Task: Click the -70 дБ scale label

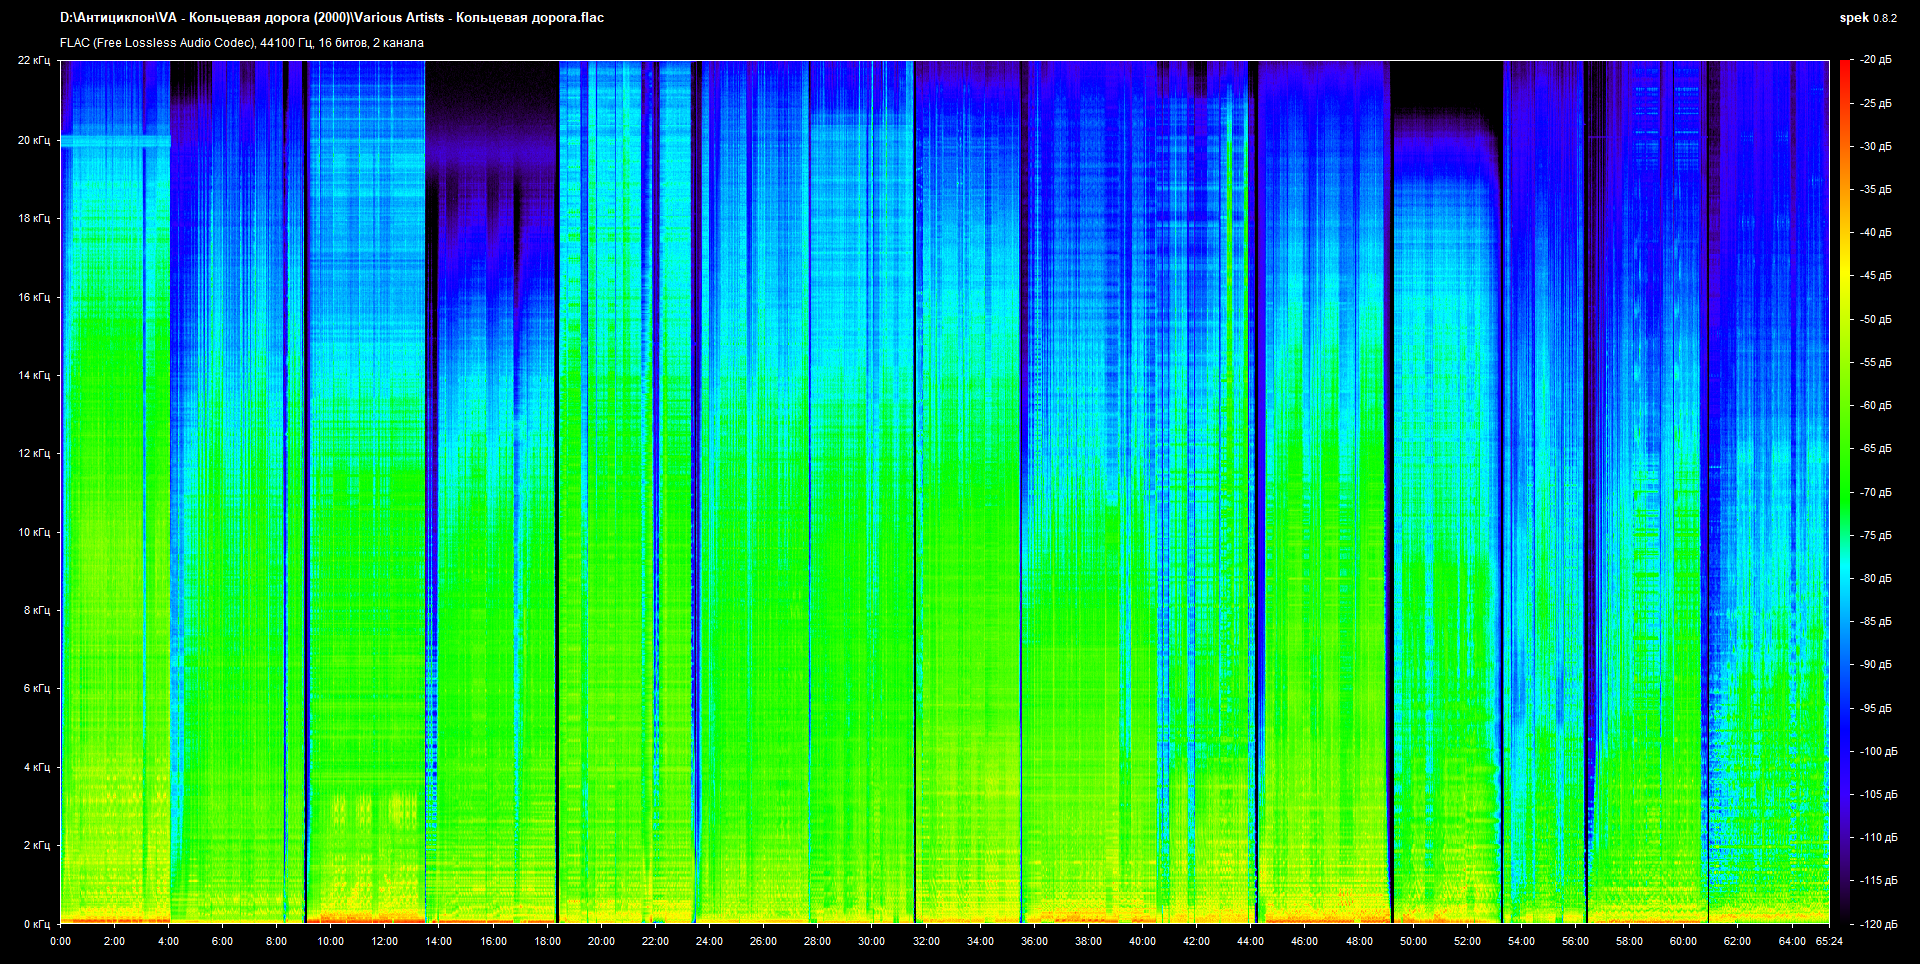Action: (1875, 492)
